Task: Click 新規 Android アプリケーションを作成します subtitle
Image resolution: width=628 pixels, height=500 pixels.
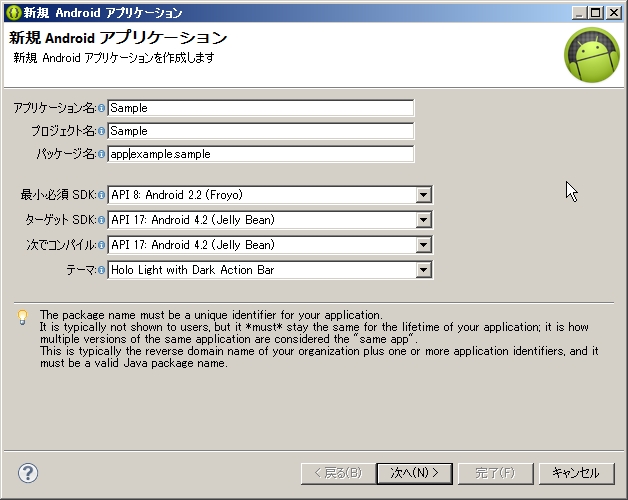Action: pos(114,58)
